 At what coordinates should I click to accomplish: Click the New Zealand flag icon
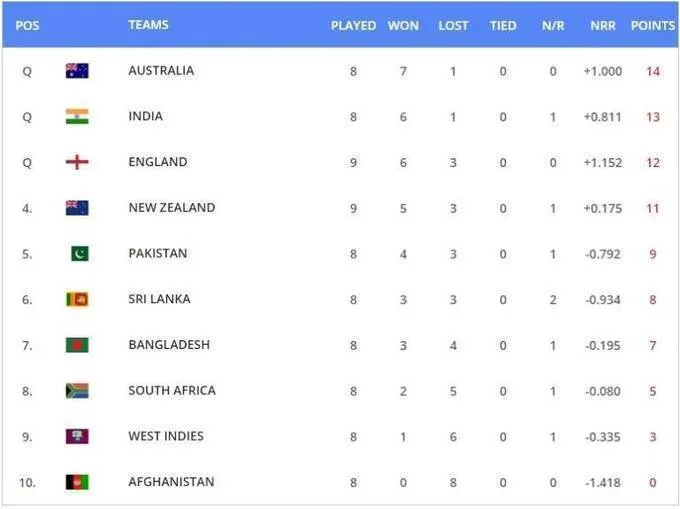(x=77, y=208)
